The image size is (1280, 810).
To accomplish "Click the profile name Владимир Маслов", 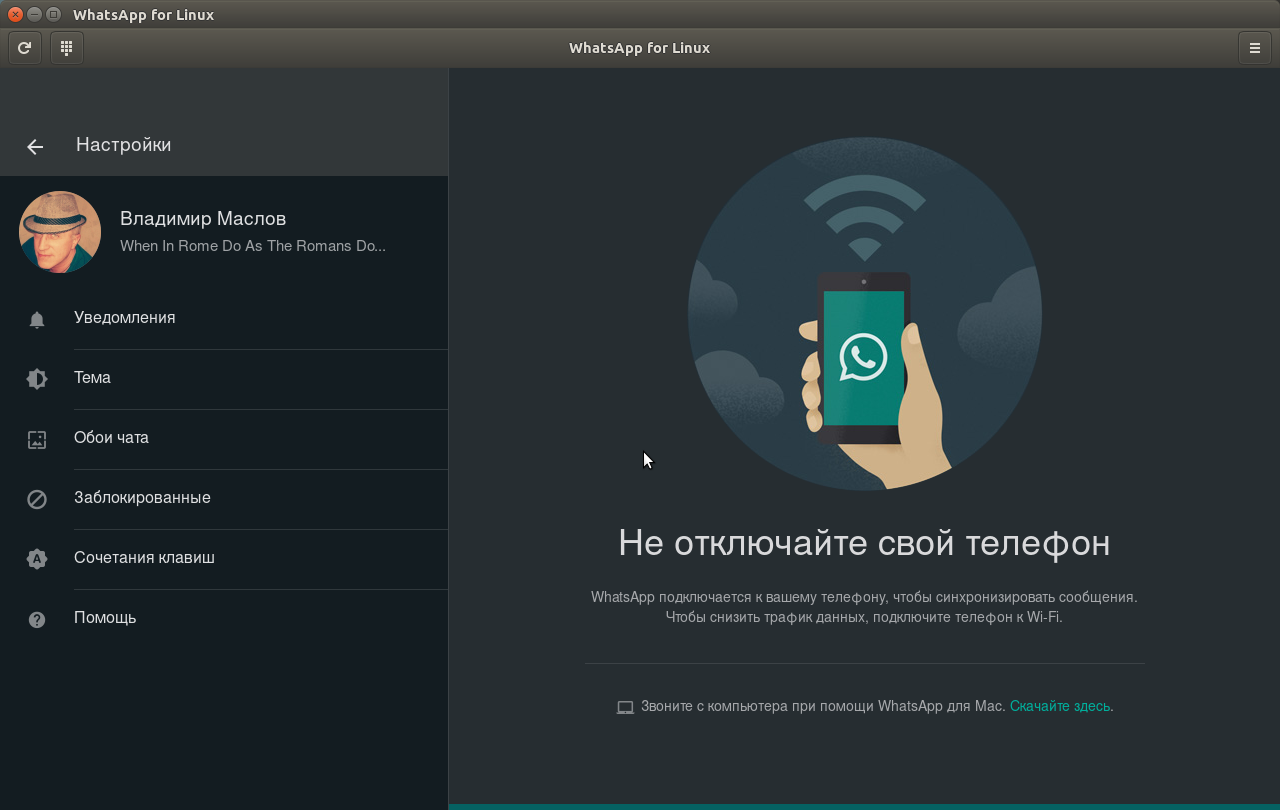I will tap(203, 218).
